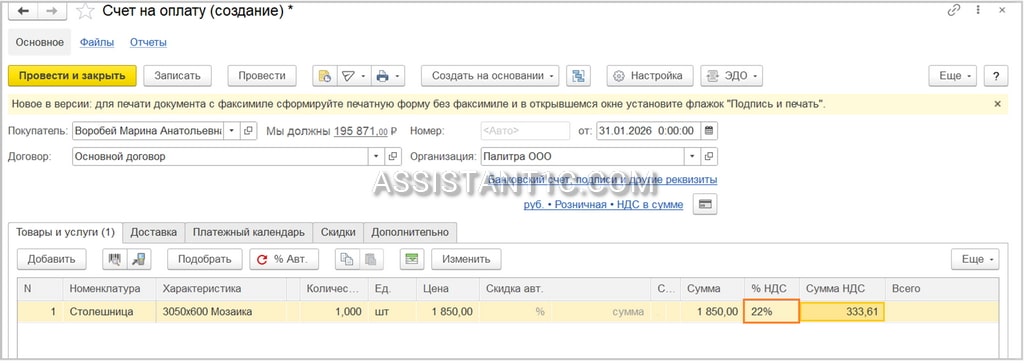Screen dimensions: 1024x363
Task: Select the Столешница nomenclature cell
Action: [109, 311]
